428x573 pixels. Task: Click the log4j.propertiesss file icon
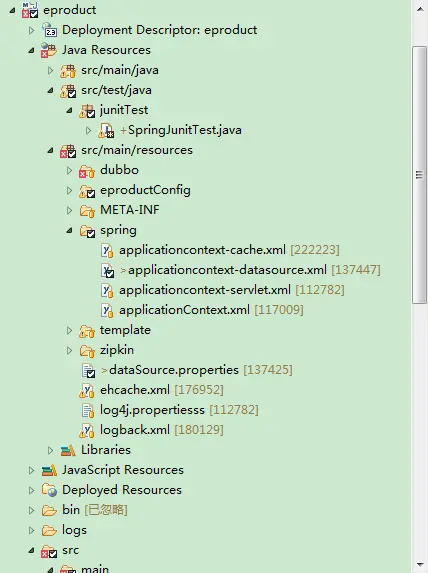(x=88, y=410)
